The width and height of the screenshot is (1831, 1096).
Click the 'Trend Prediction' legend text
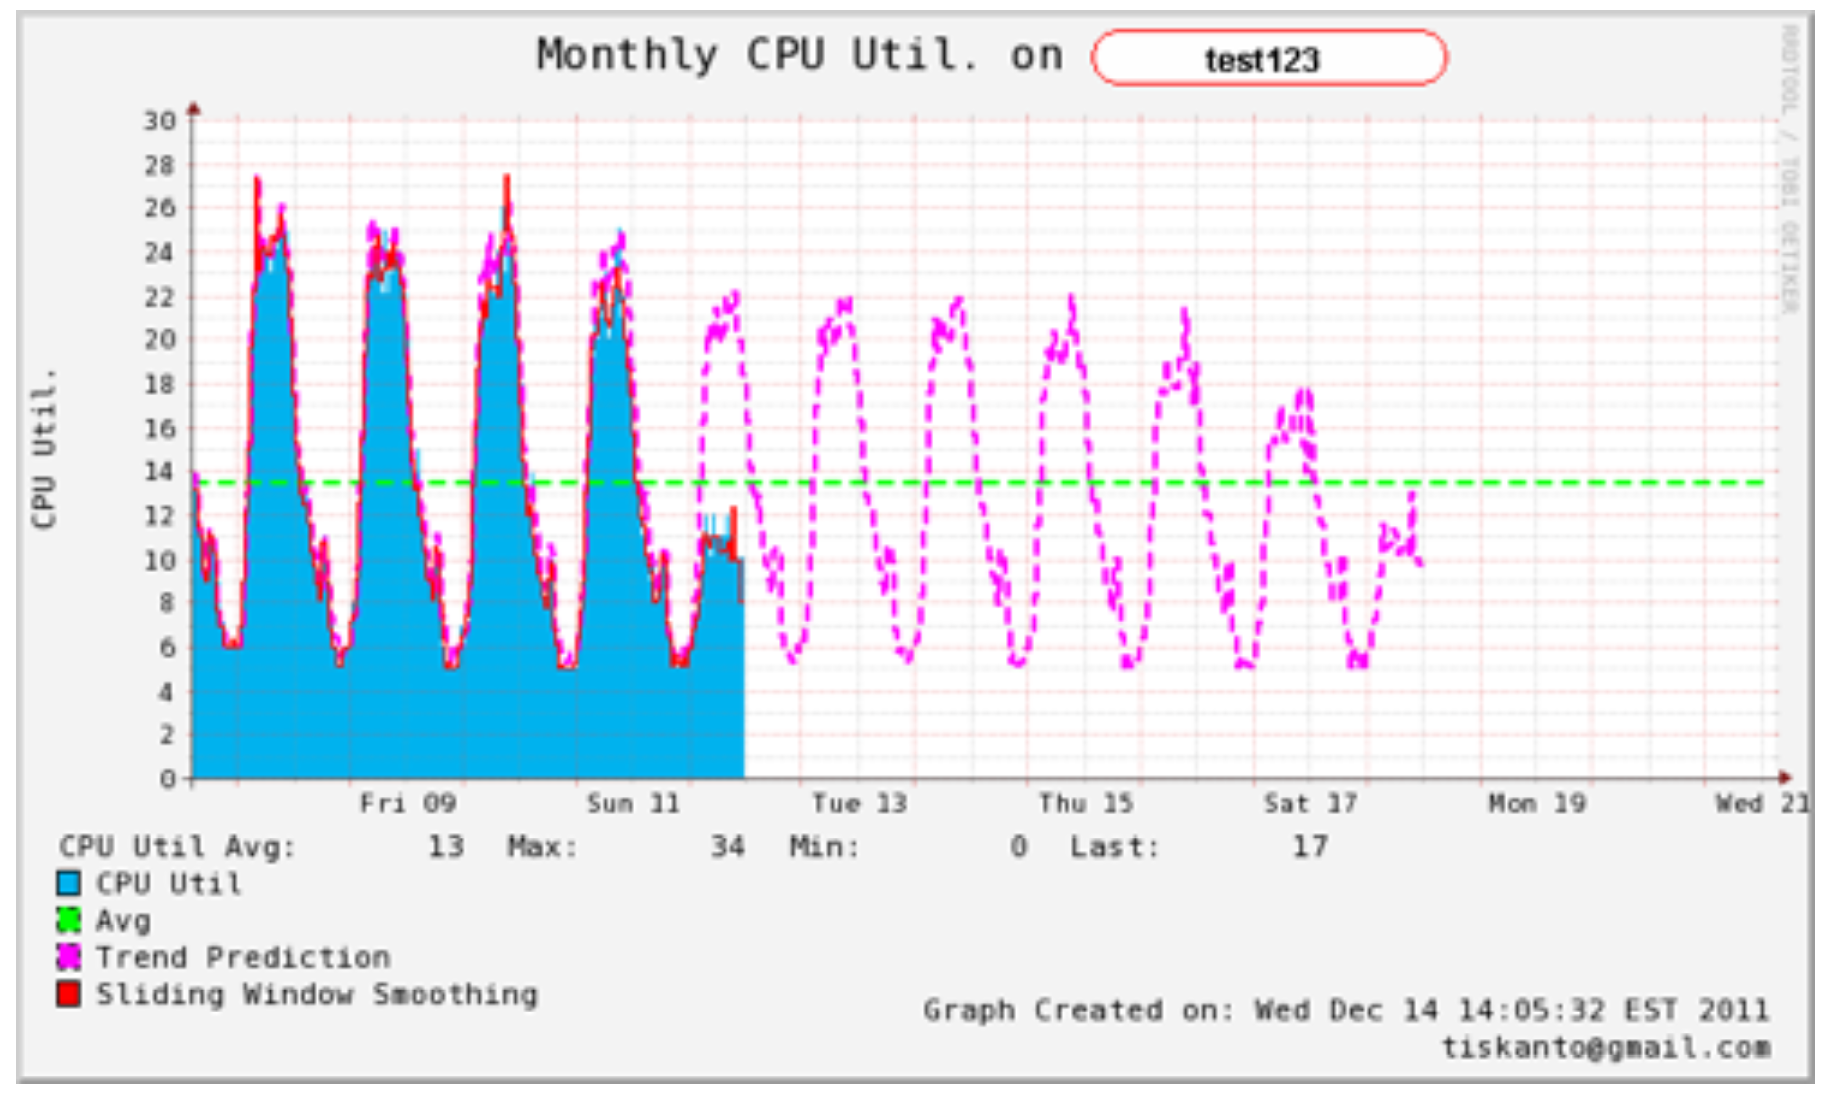243,957
